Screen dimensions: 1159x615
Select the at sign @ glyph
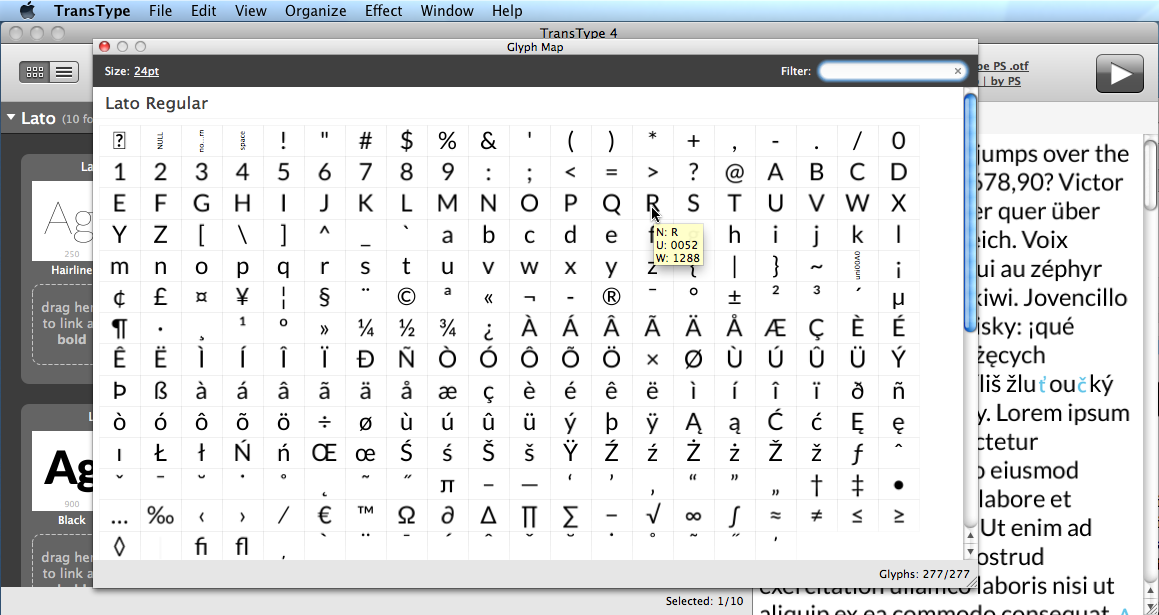point(734,172)
